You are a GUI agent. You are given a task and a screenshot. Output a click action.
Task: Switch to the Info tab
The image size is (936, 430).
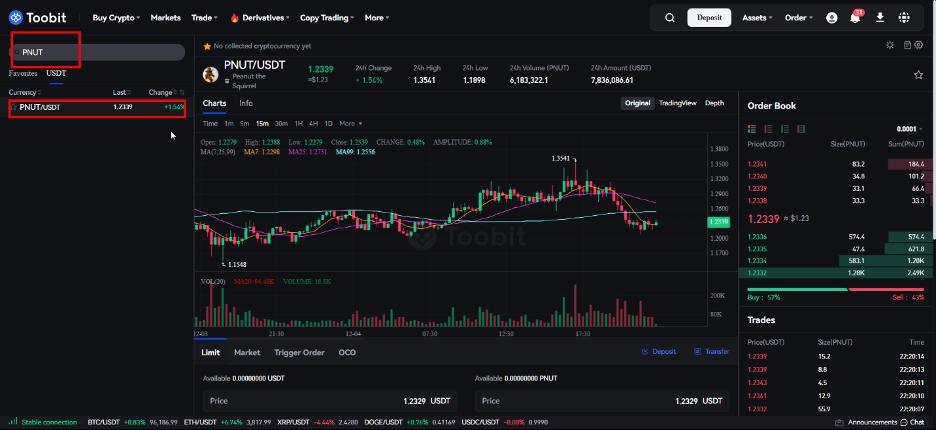[246, 103]
